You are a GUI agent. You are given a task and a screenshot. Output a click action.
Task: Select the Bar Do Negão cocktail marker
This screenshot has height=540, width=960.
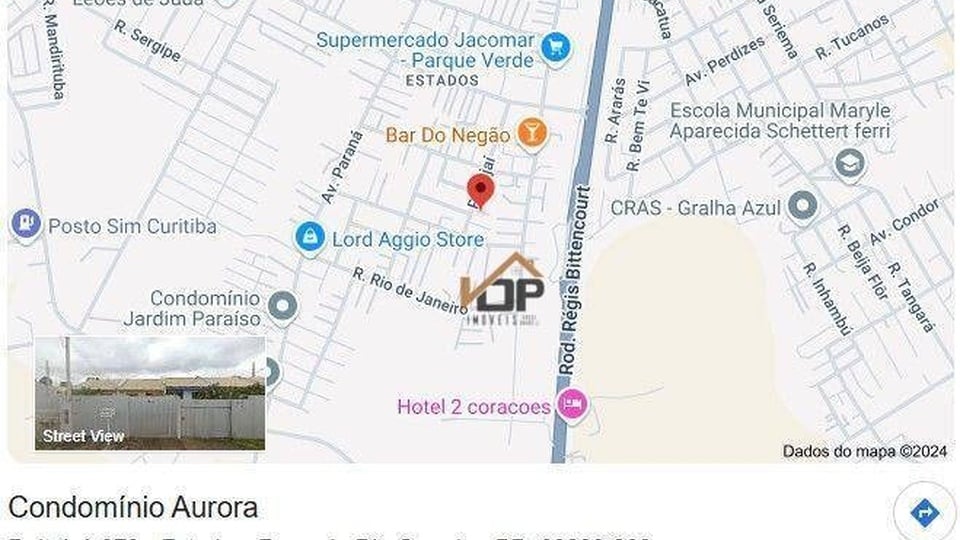[531, 133]
